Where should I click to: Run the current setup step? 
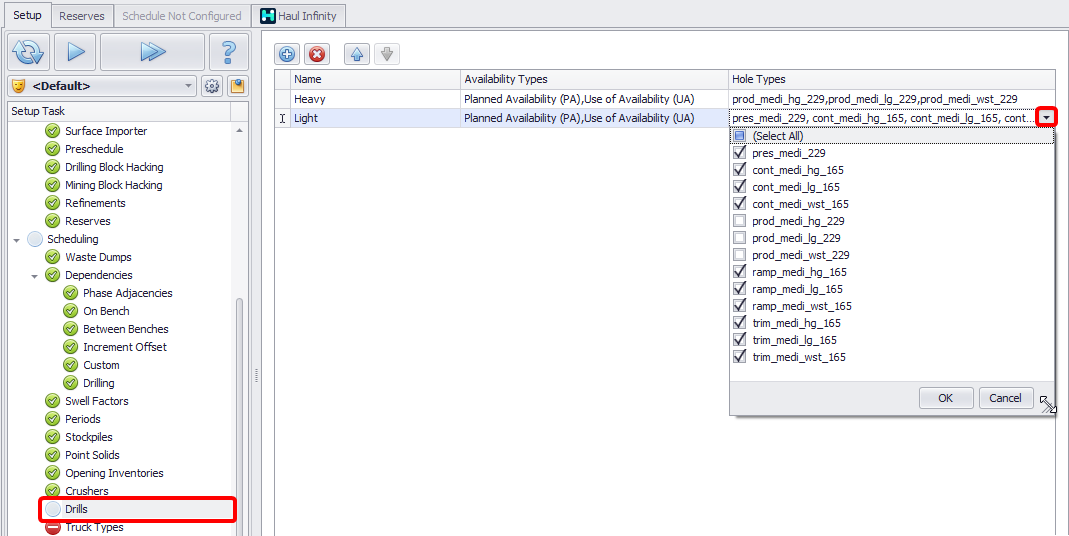75,52
